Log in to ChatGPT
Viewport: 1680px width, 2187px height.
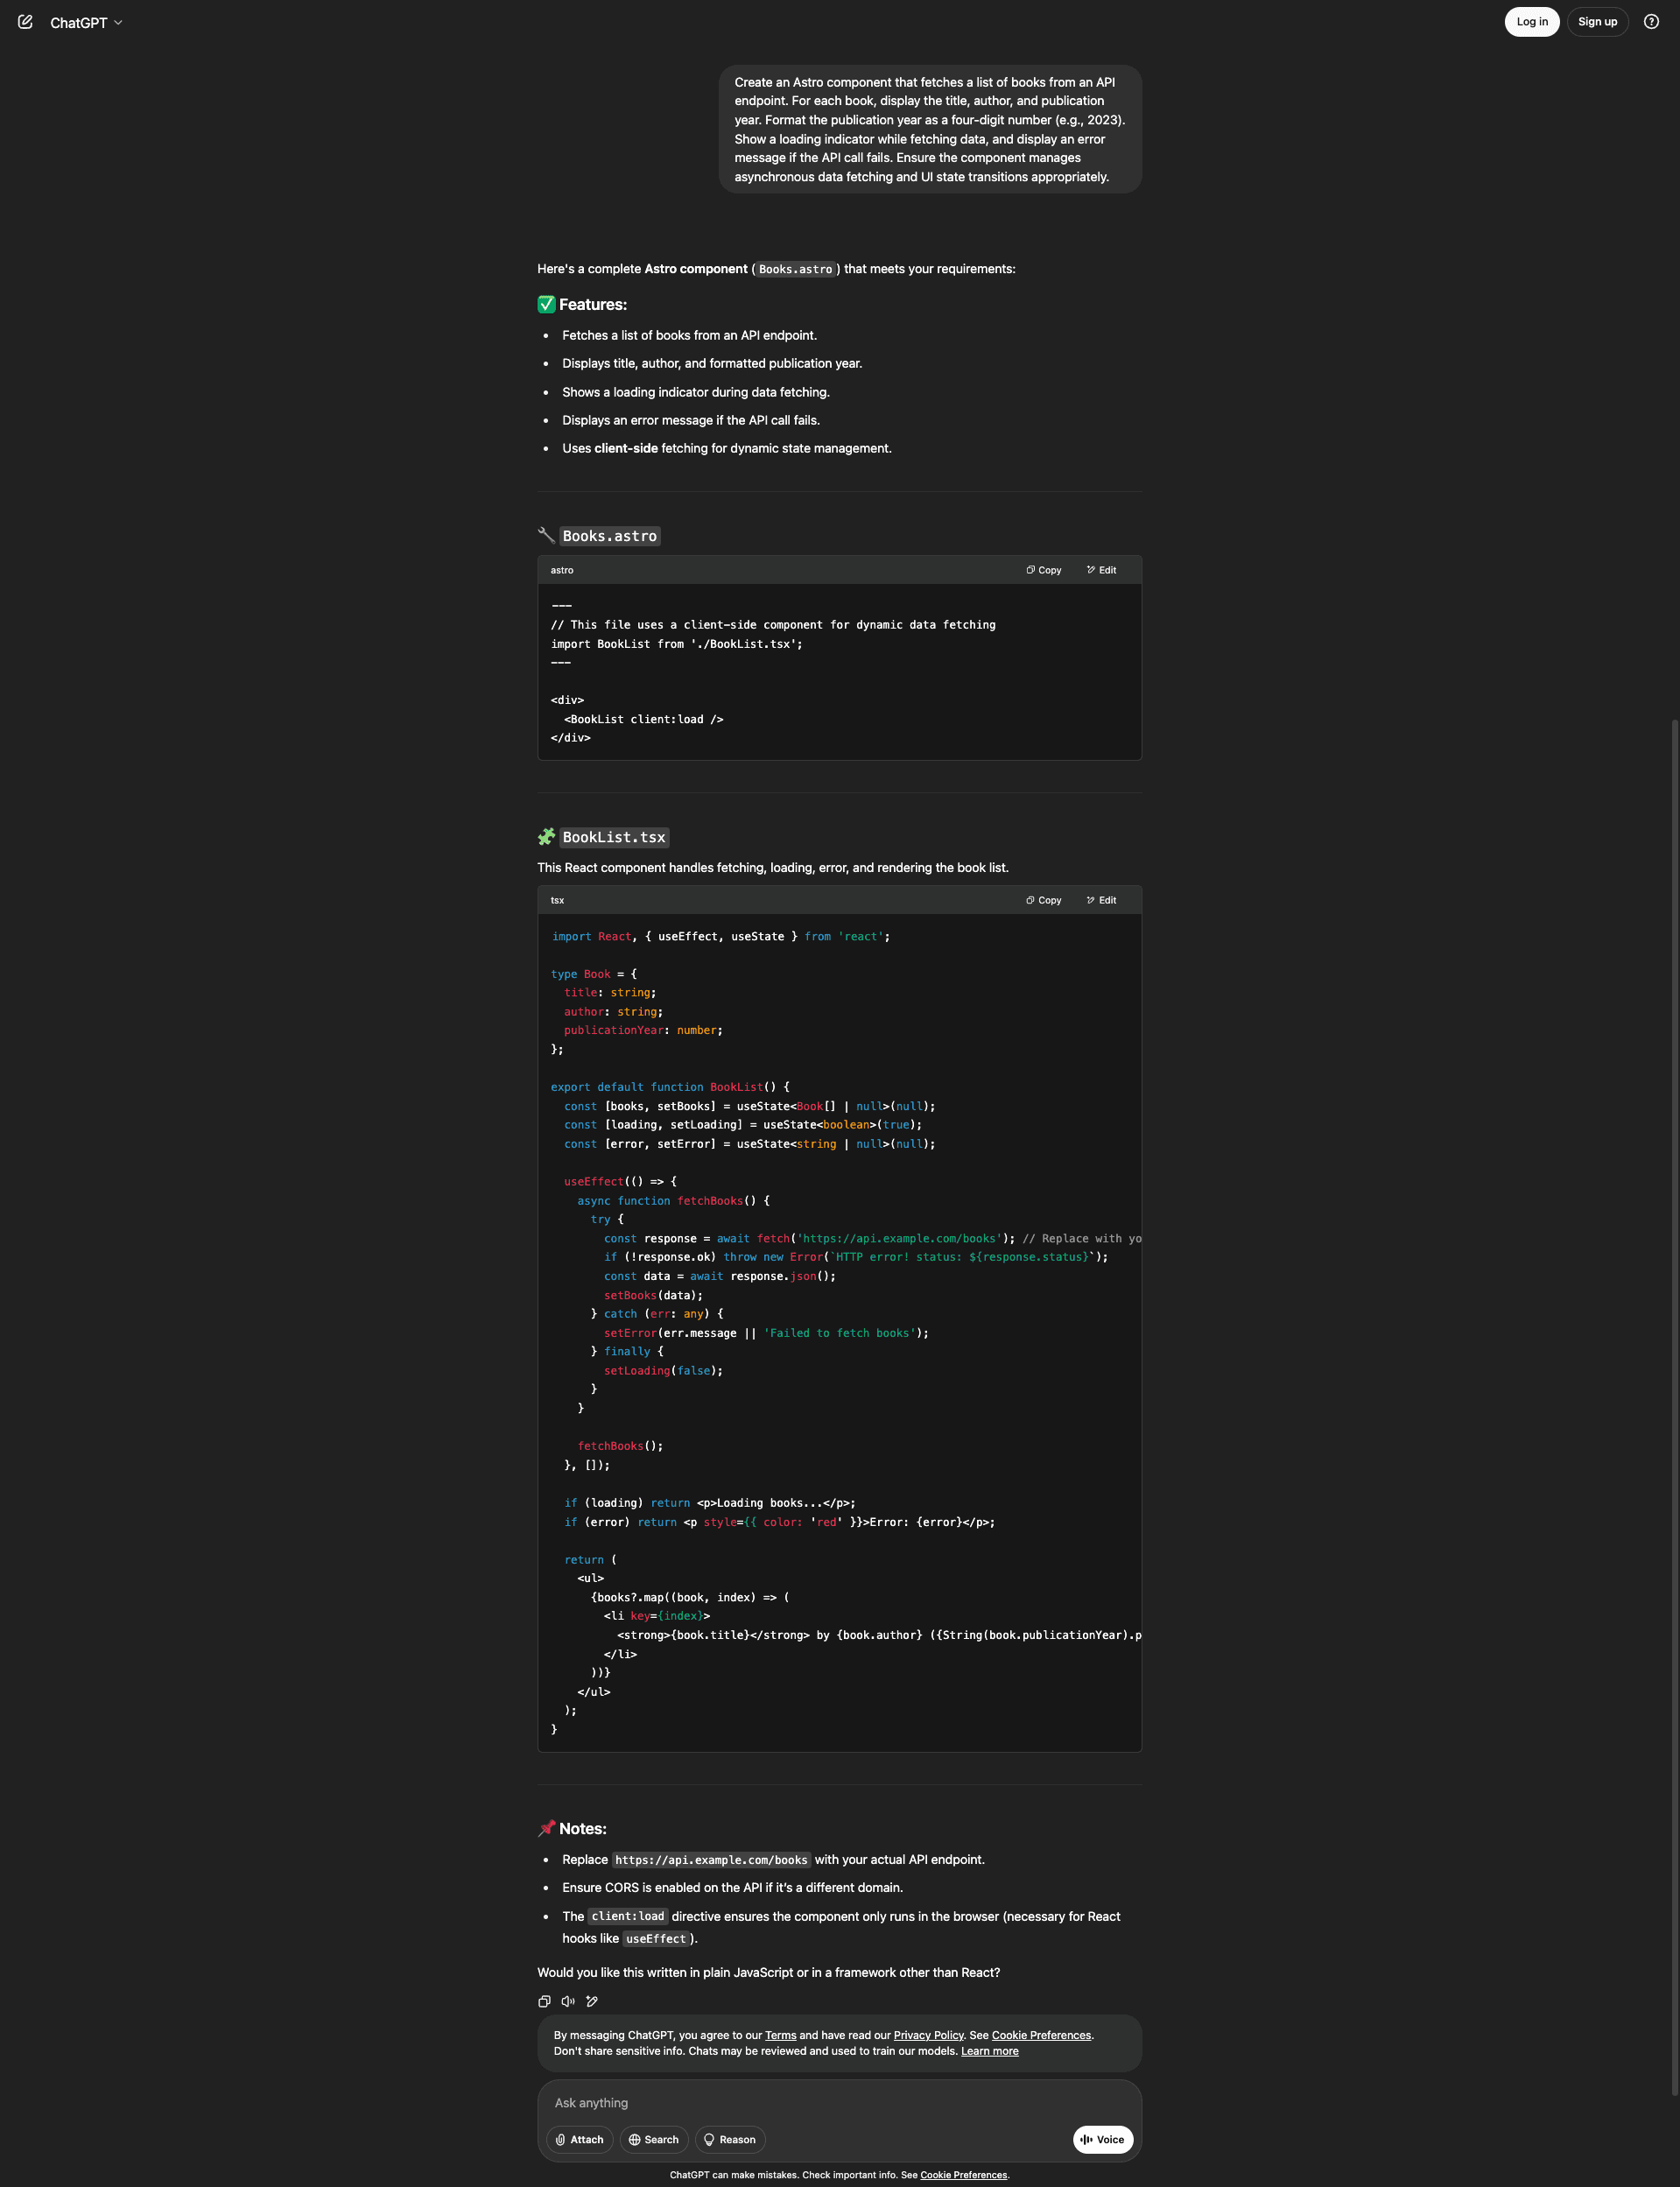(x=1531, y=21)
